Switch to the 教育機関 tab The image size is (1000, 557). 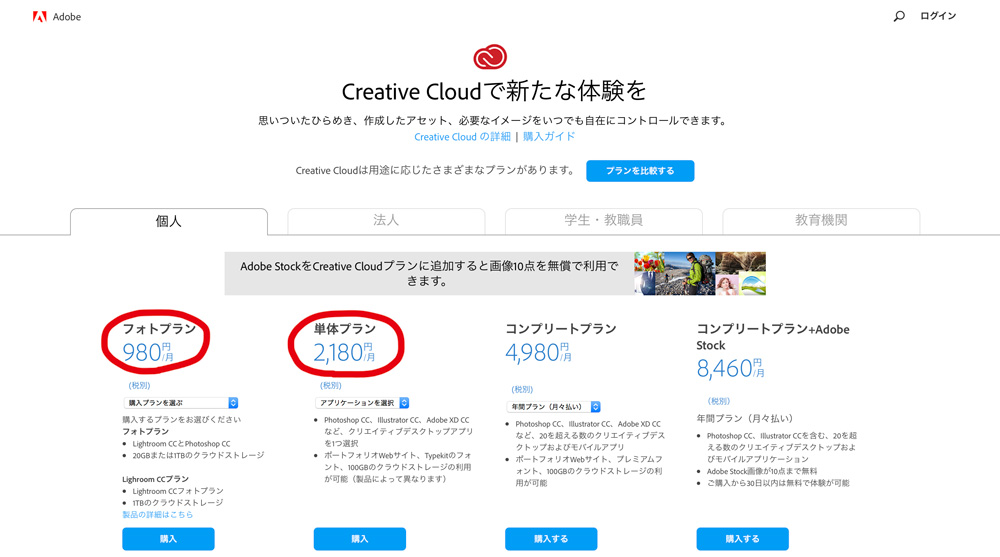coord(821,221)
